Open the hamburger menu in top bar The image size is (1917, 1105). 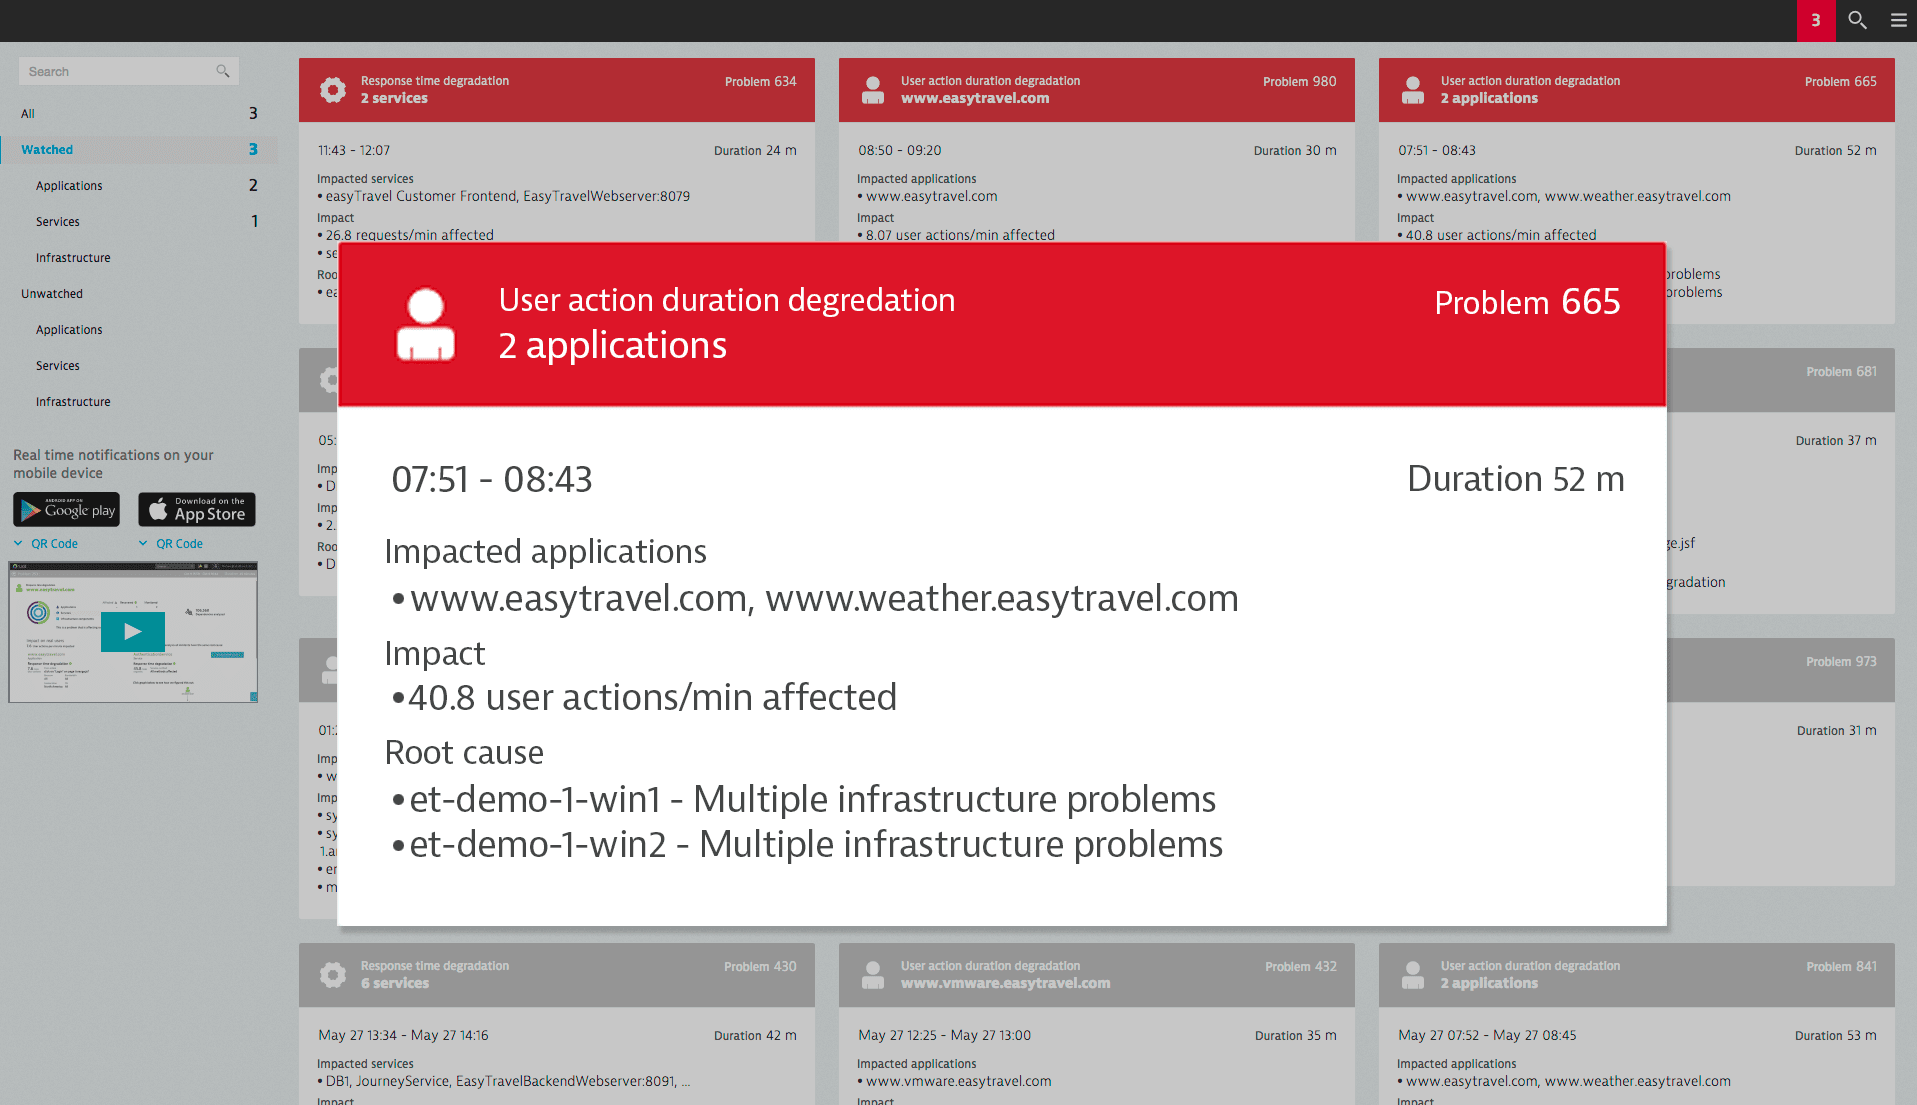1898,20
